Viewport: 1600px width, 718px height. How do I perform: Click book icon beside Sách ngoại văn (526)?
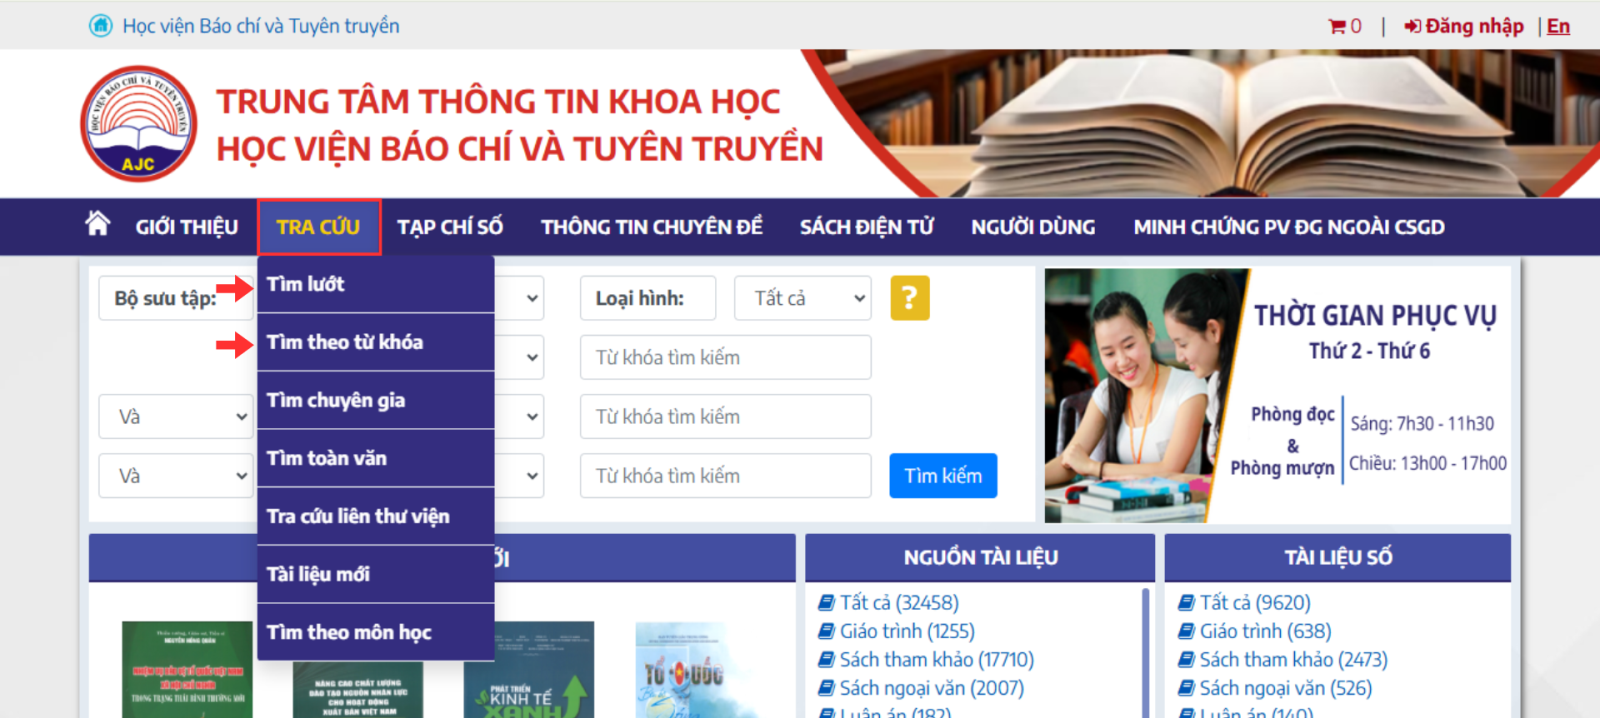1187,688
